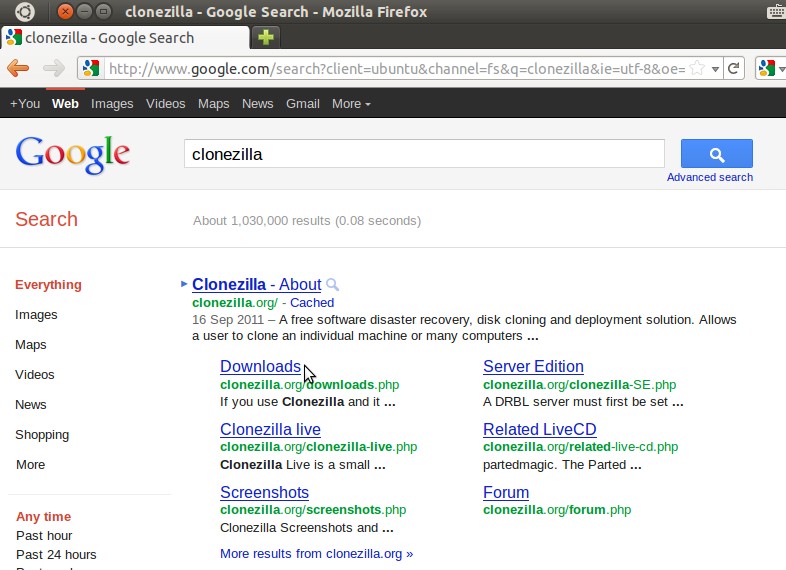Image resolution: width=786 pixels, height=570 pixels.
Task: Limit results to Past 24 hours
Action: point(56,554)
